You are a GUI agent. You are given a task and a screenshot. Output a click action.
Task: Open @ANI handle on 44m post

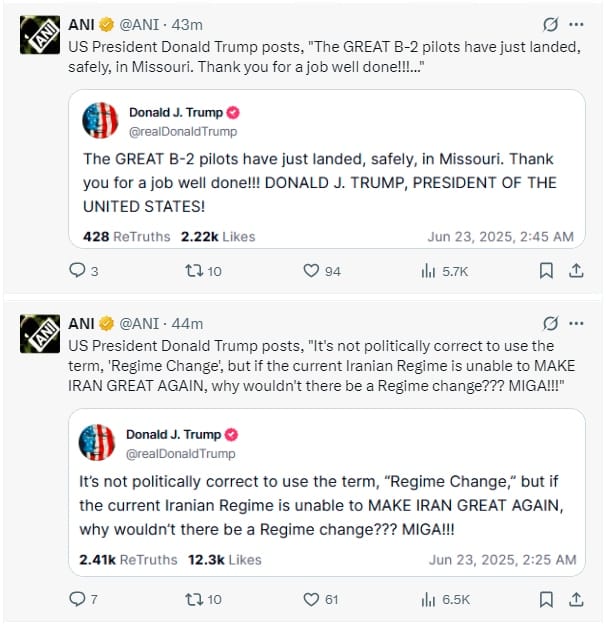139,324
